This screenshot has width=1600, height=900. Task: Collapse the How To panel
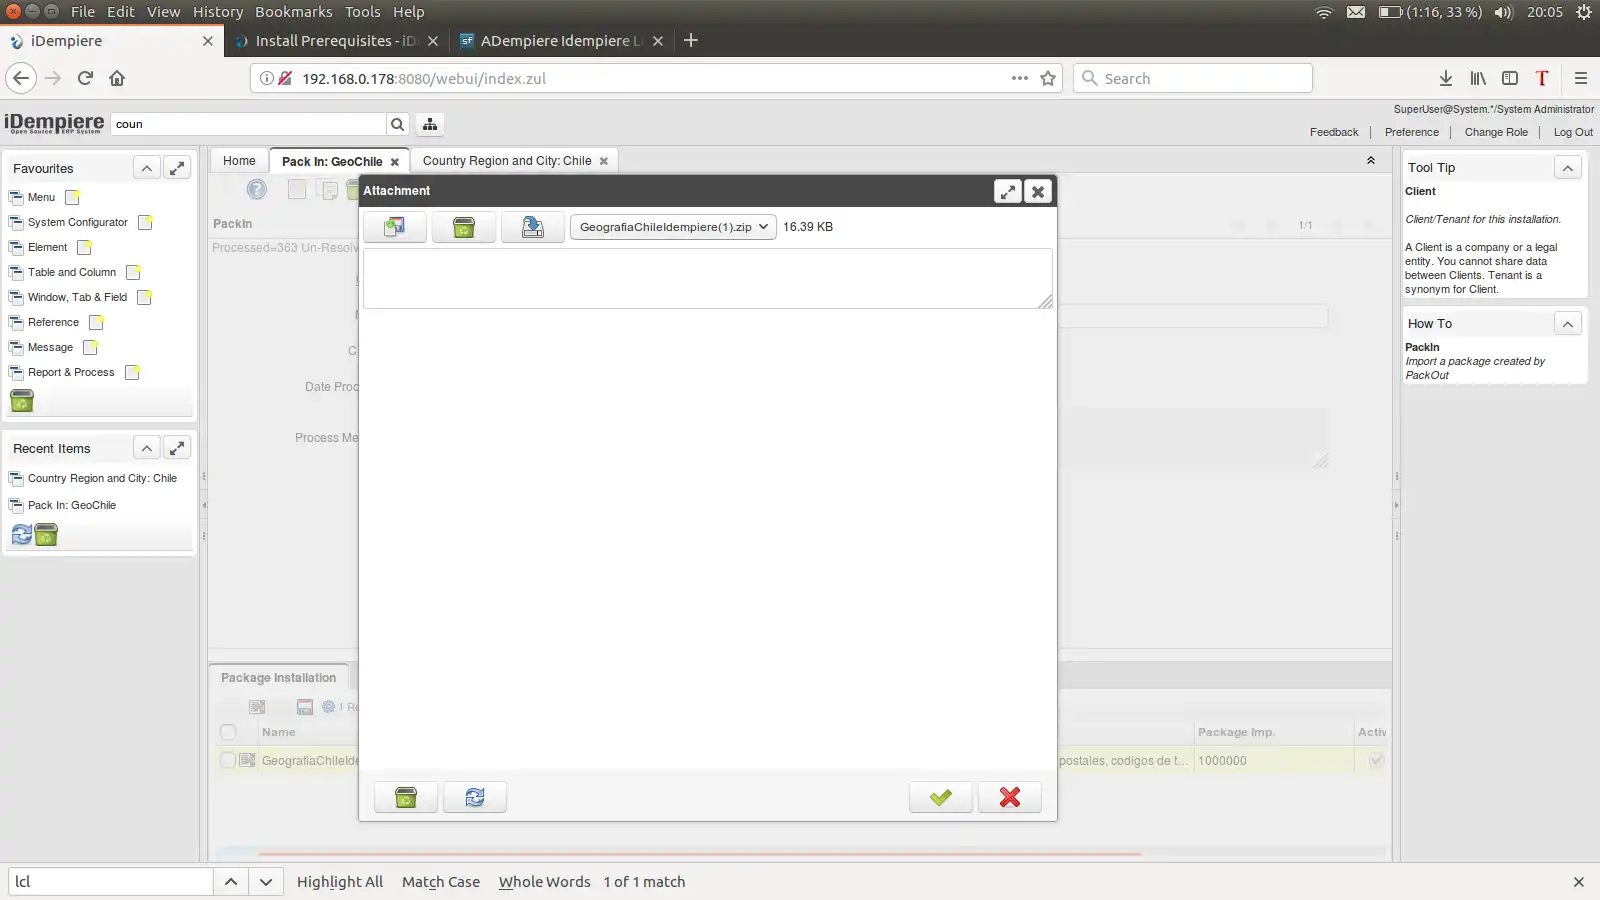point(1568,324)
